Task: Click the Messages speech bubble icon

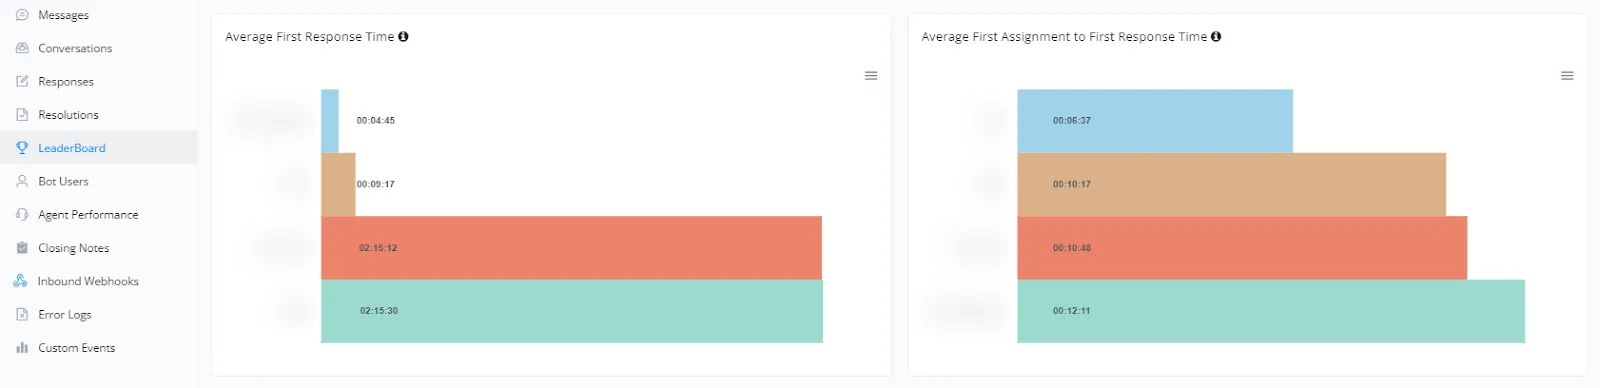Action: [x=22, y=15]
